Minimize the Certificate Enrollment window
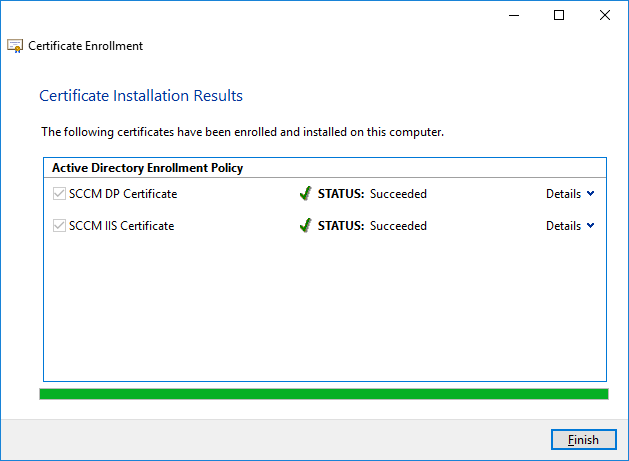Screen dimensions: 629x461 pos(514,15)
